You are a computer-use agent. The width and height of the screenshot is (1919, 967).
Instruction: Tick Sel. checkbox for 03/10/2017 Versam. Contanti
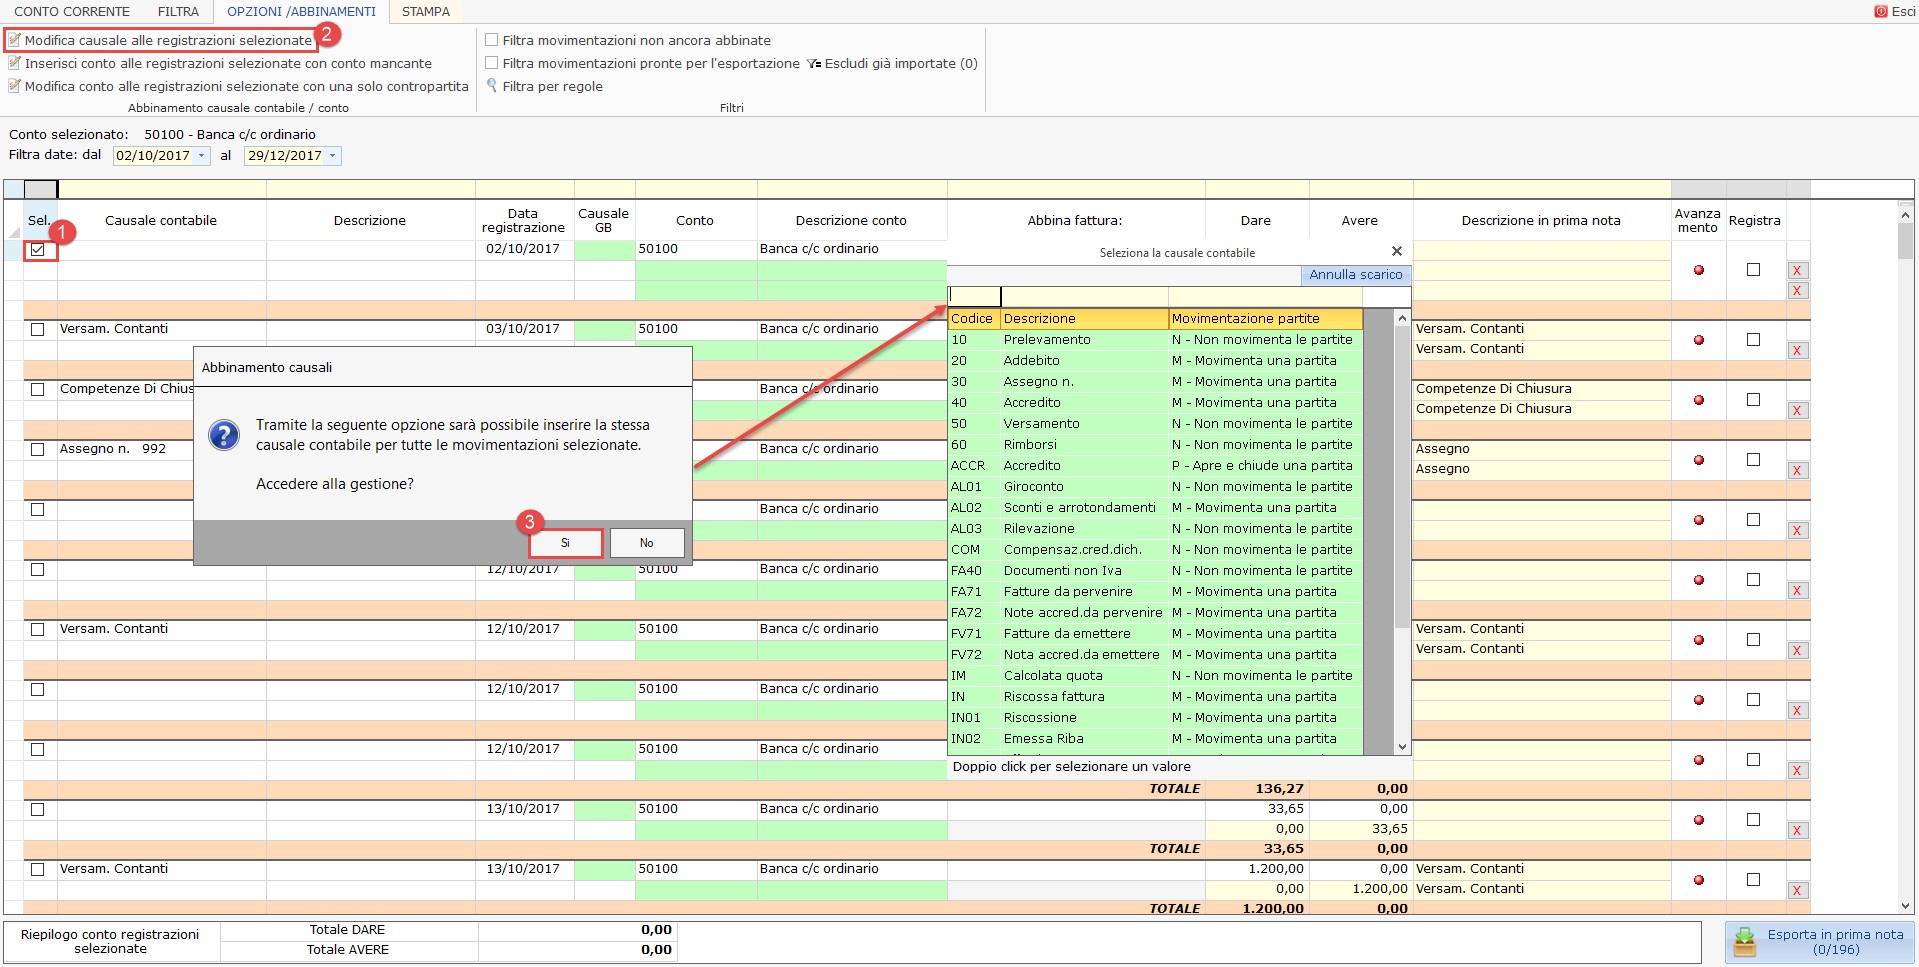38,329
